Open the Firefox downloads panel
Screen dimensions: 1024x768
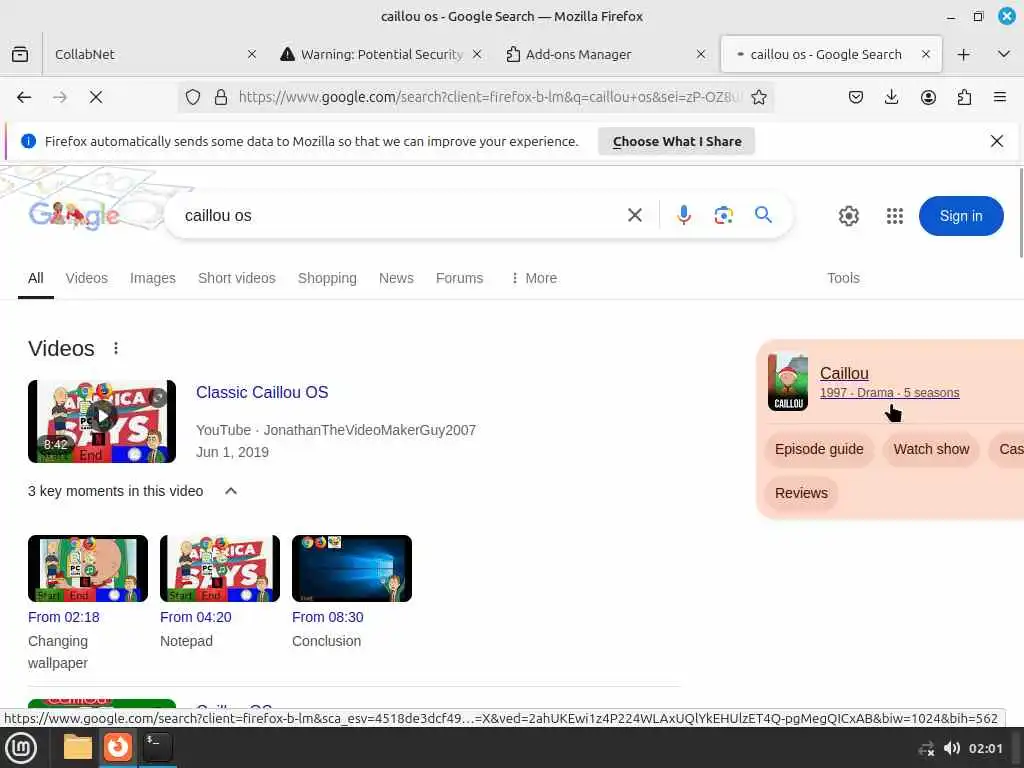pyautogui.click(x=891, y=97)
